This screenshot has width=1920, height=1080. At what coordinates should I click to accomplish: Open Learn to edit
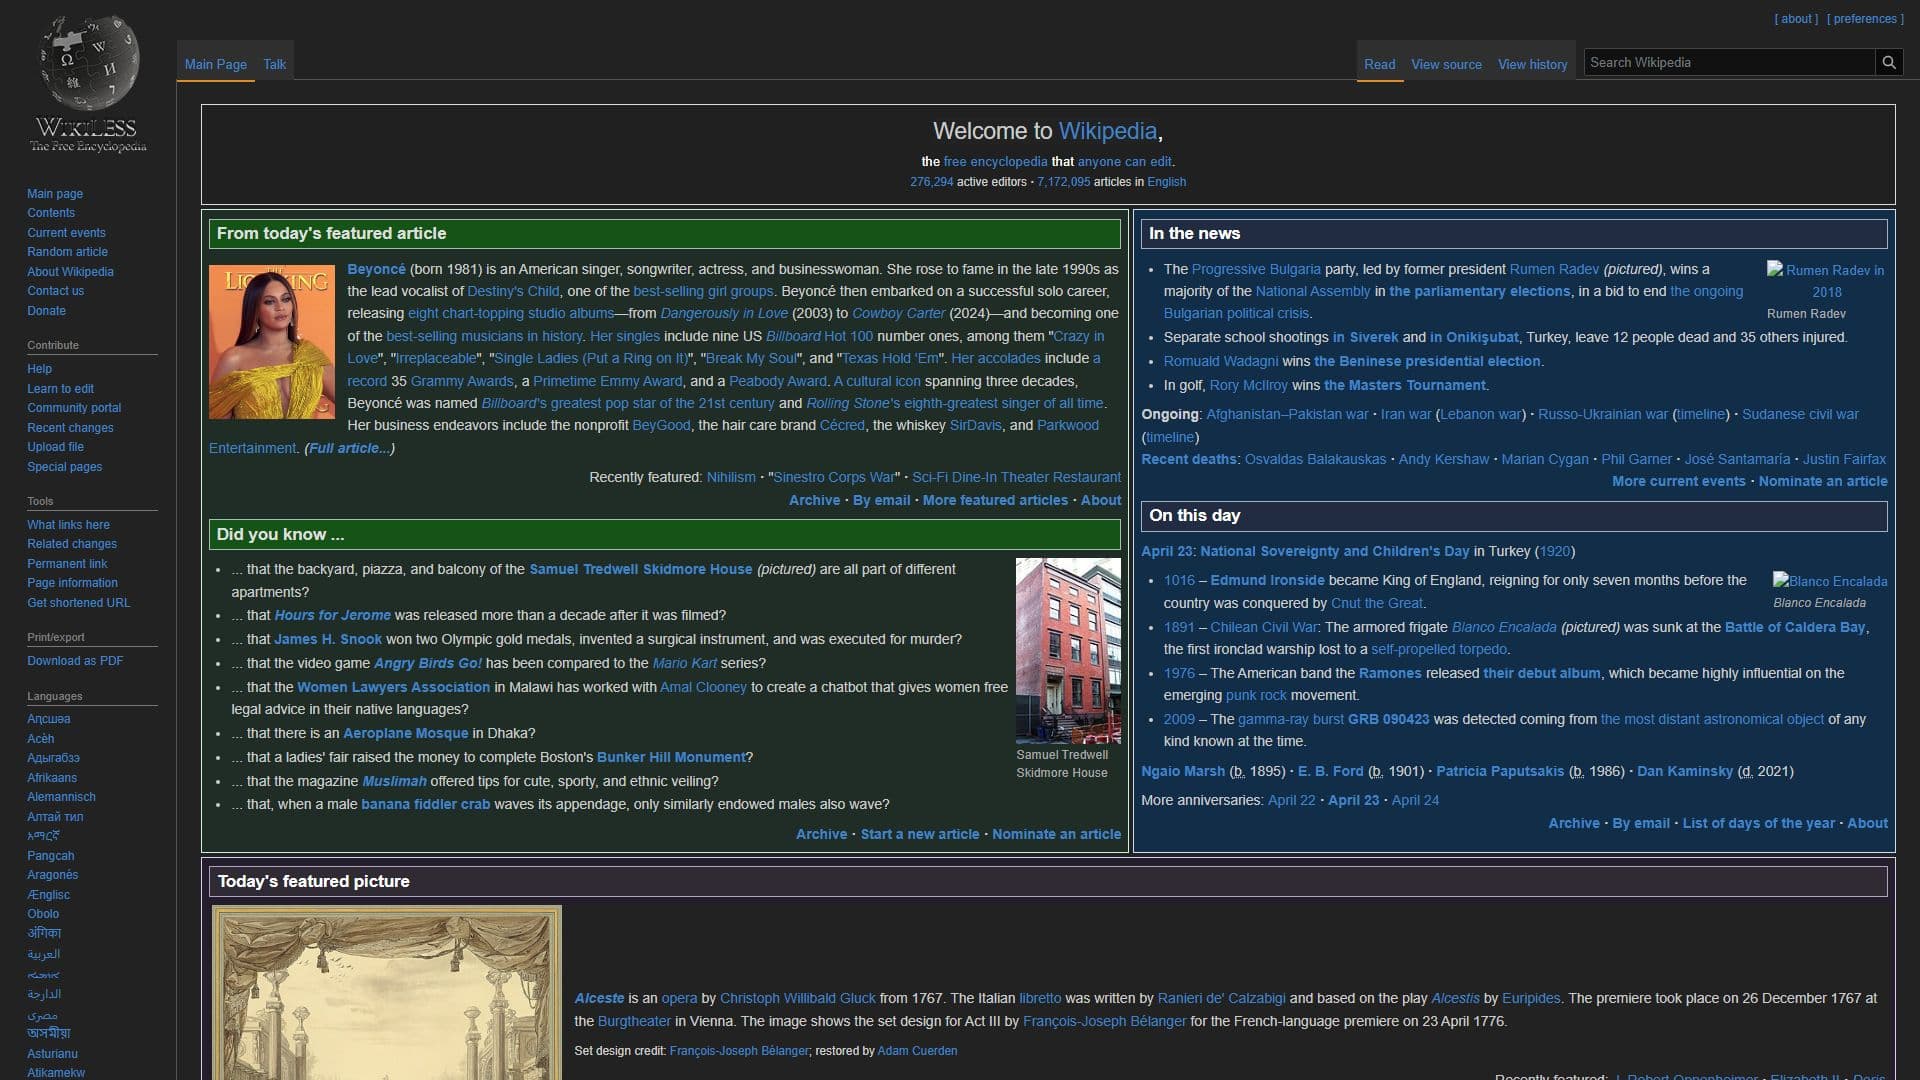point(60,389)
